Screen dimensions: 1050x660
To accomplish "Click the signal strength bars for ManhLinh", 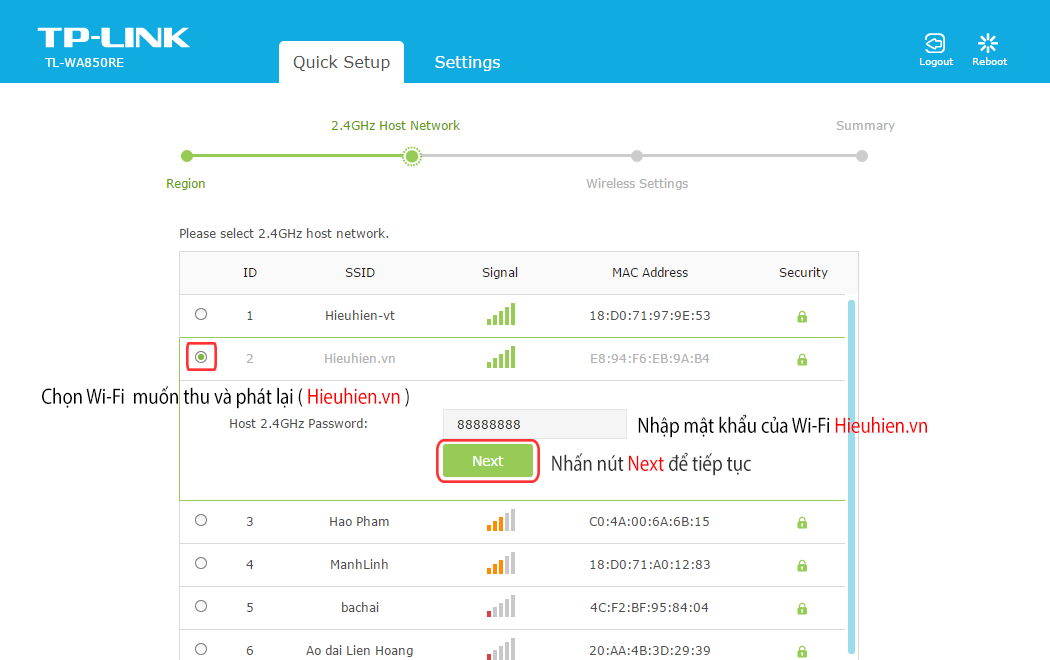I will coord(500,563).
